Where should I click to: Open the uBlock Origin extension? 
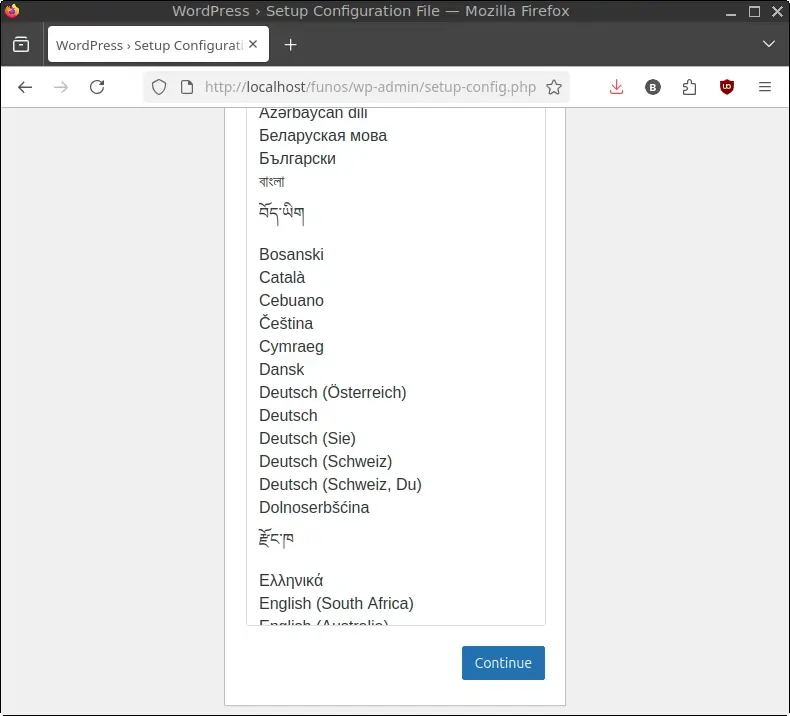click(727, 87)
